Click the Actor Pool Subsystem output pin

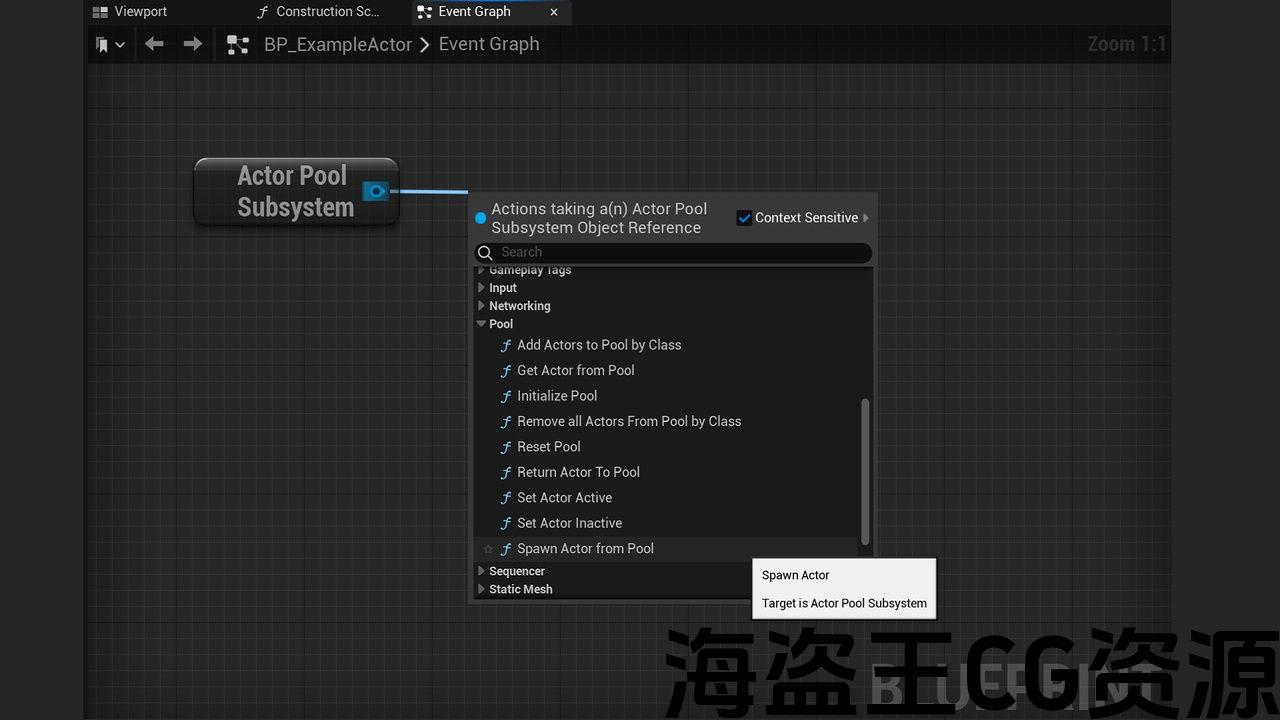(x=375, y=191)
